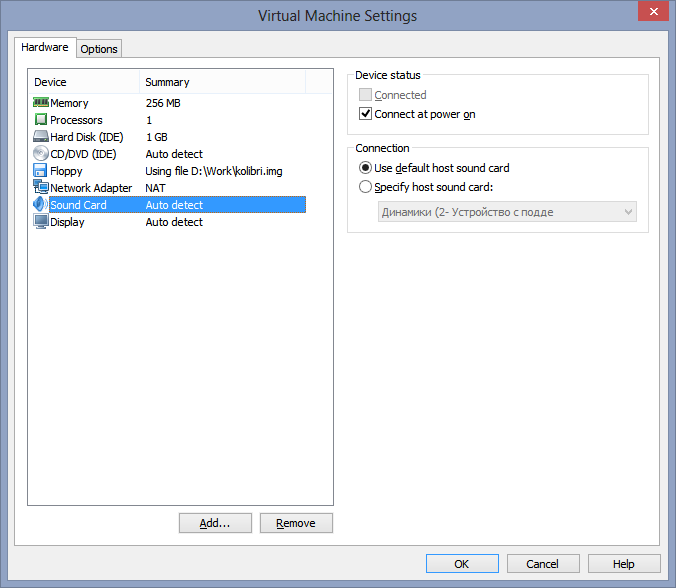Choose Specify host sound card option
Image resolution: width=676 pixels, height=588 pixels.
366,187
